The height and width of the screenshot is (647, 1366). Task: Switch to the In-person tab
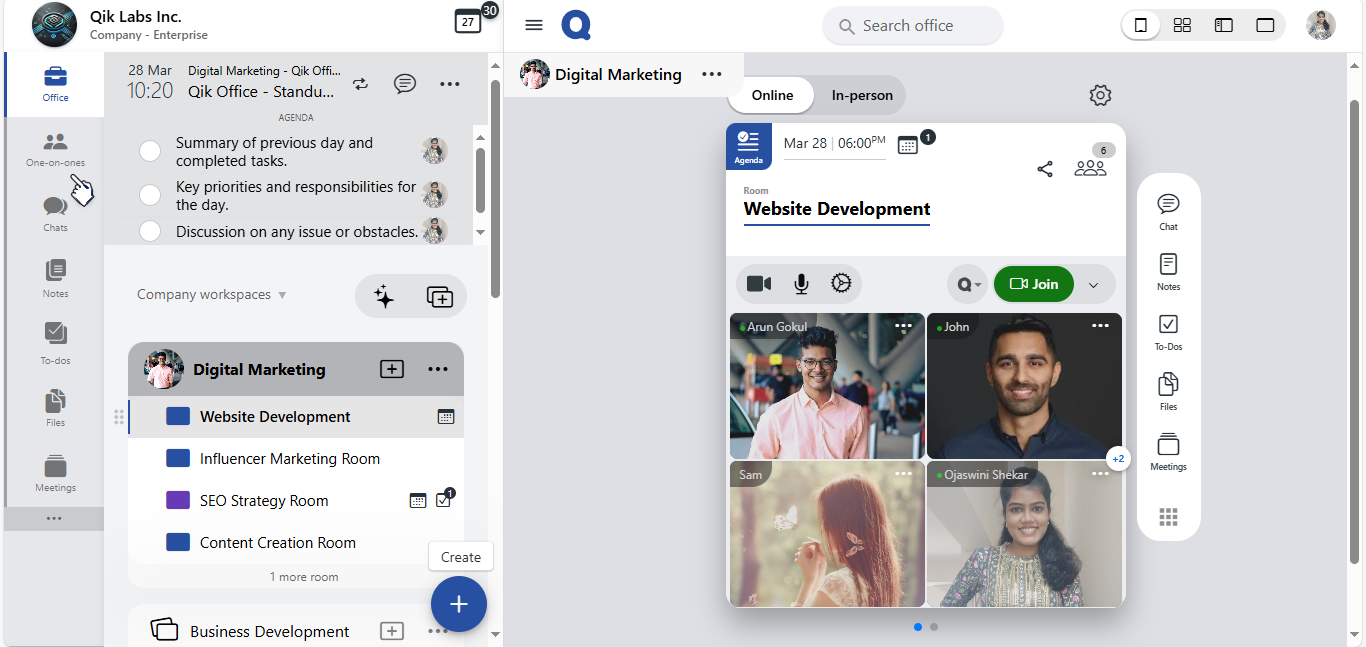point(862,96)
